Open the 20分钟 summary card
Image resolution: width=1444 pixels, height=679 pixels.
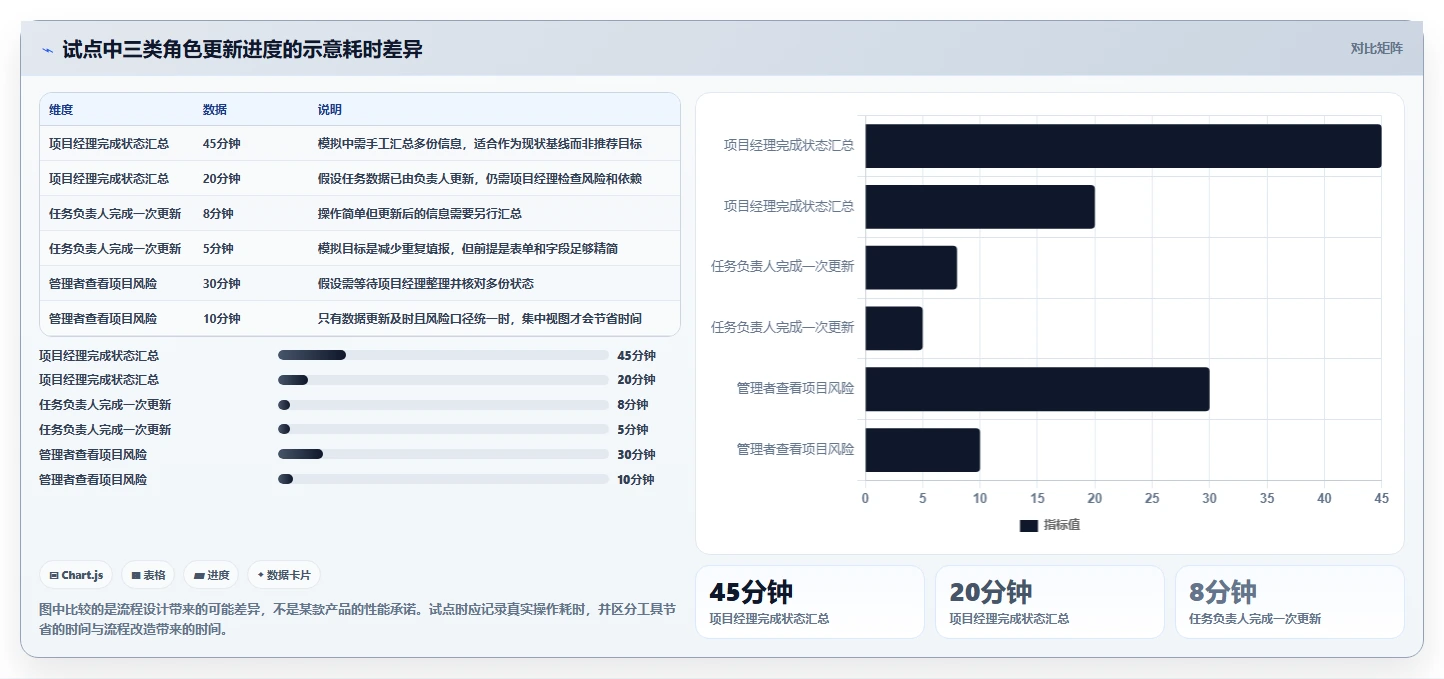click(x=1050, y=602)
